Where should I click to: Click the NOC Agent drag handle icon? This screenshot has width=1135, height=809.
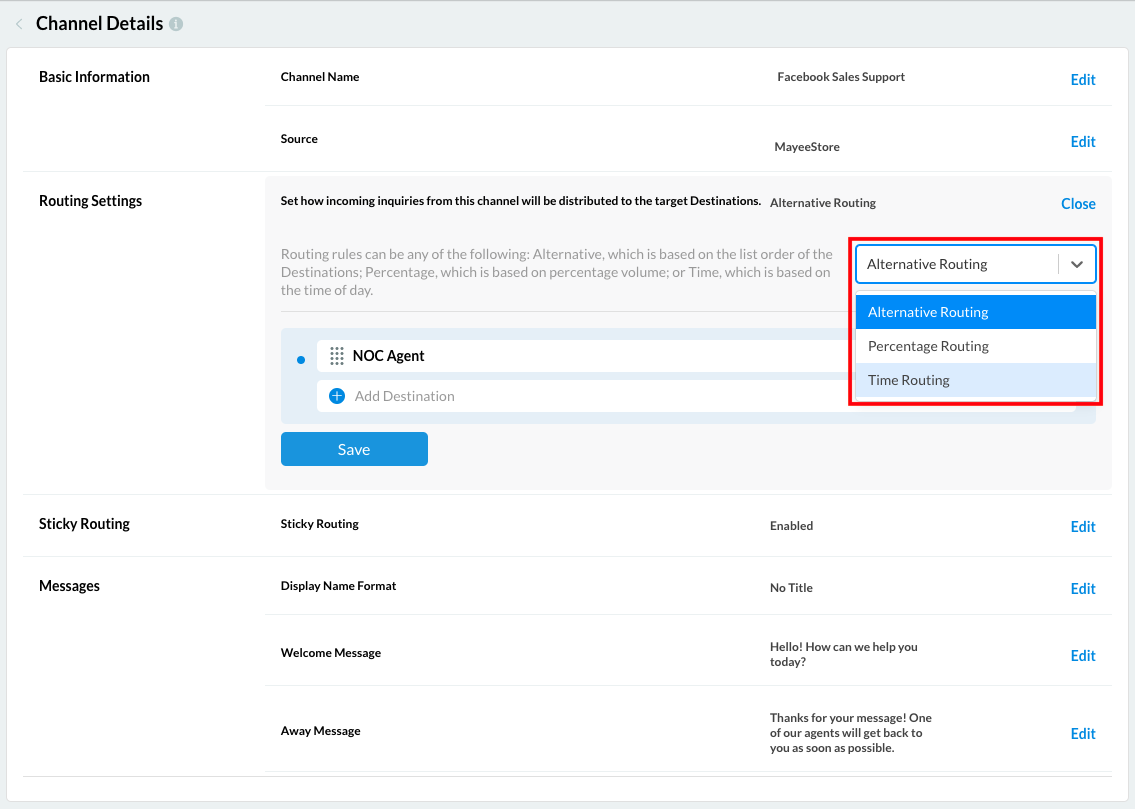point(337,355)
